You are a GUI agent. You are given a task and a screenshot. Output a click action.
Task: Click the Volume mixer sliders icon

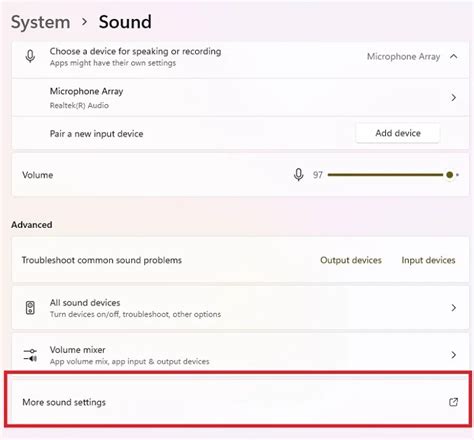30,355
